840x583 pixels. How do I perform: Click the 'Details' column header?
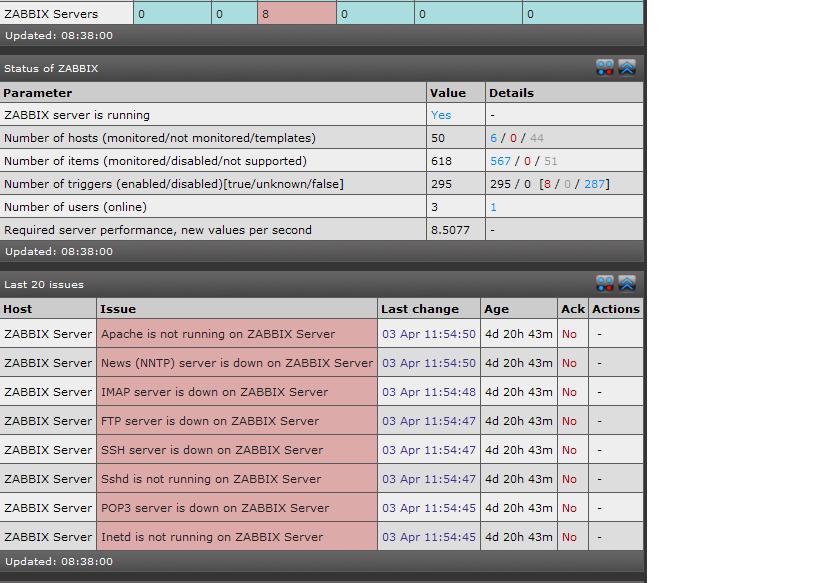coord(511,93)
